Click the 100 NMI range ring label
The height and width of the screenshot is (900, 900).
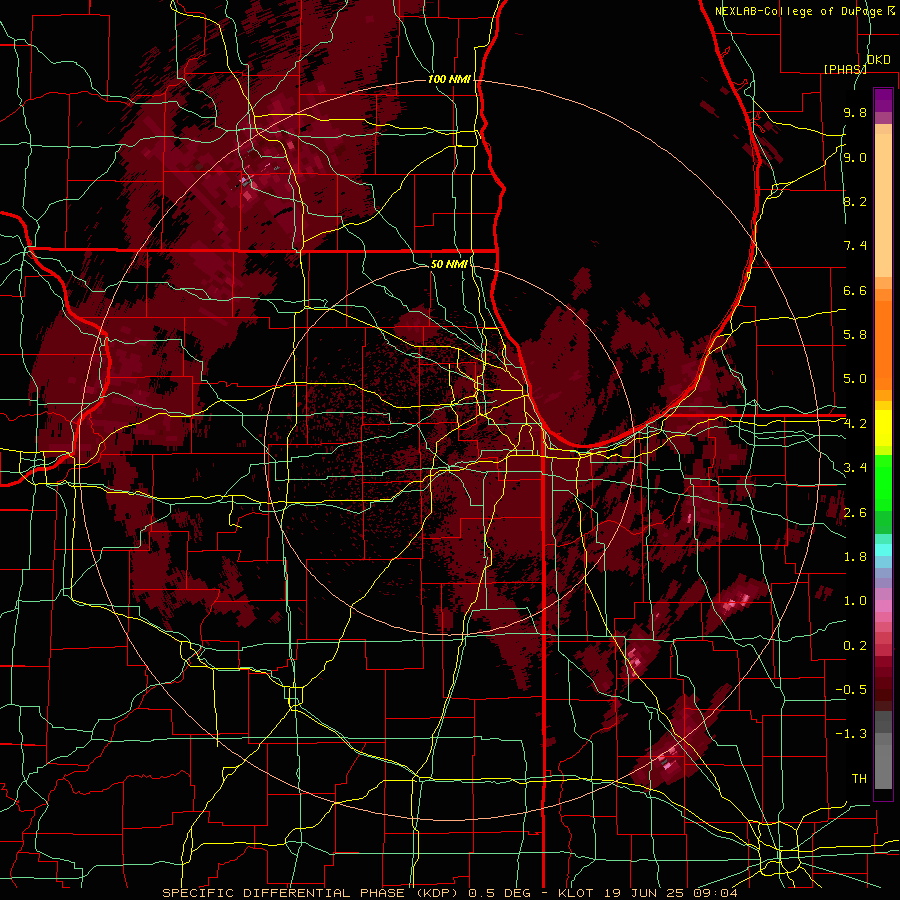pyautogui.click(x=449, y=79)
